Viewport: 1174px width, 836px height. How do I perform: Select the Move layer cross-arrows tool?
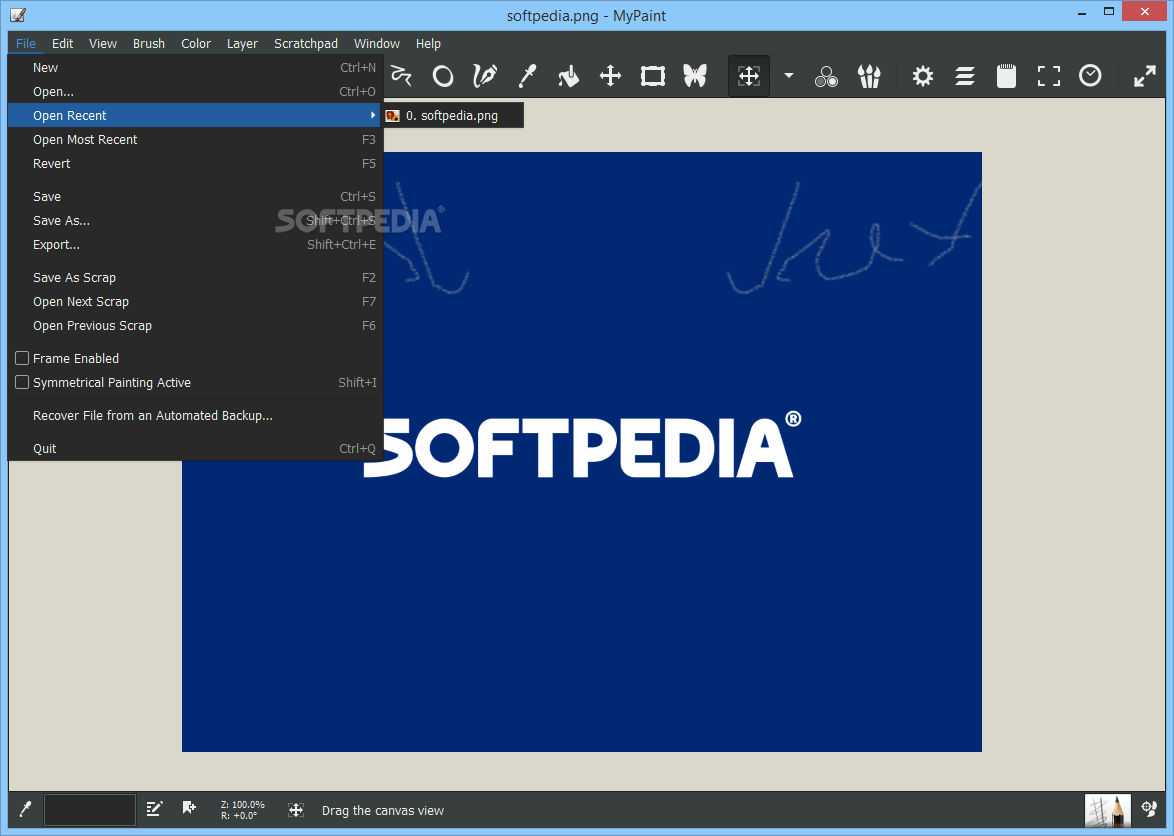(x=610, y=76)
